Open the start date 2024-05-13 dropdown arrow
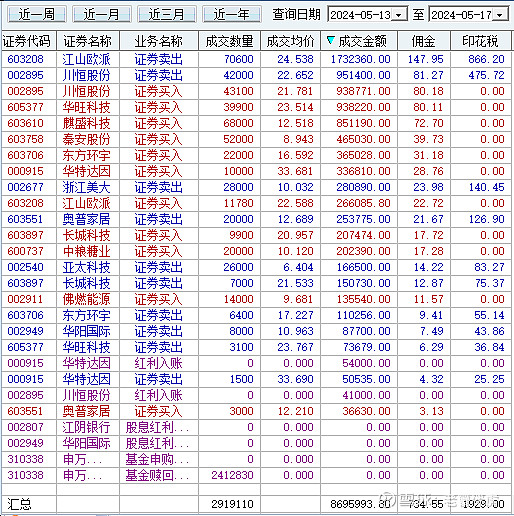Viewport: 514px width, 516px height. tap(399, 15)
